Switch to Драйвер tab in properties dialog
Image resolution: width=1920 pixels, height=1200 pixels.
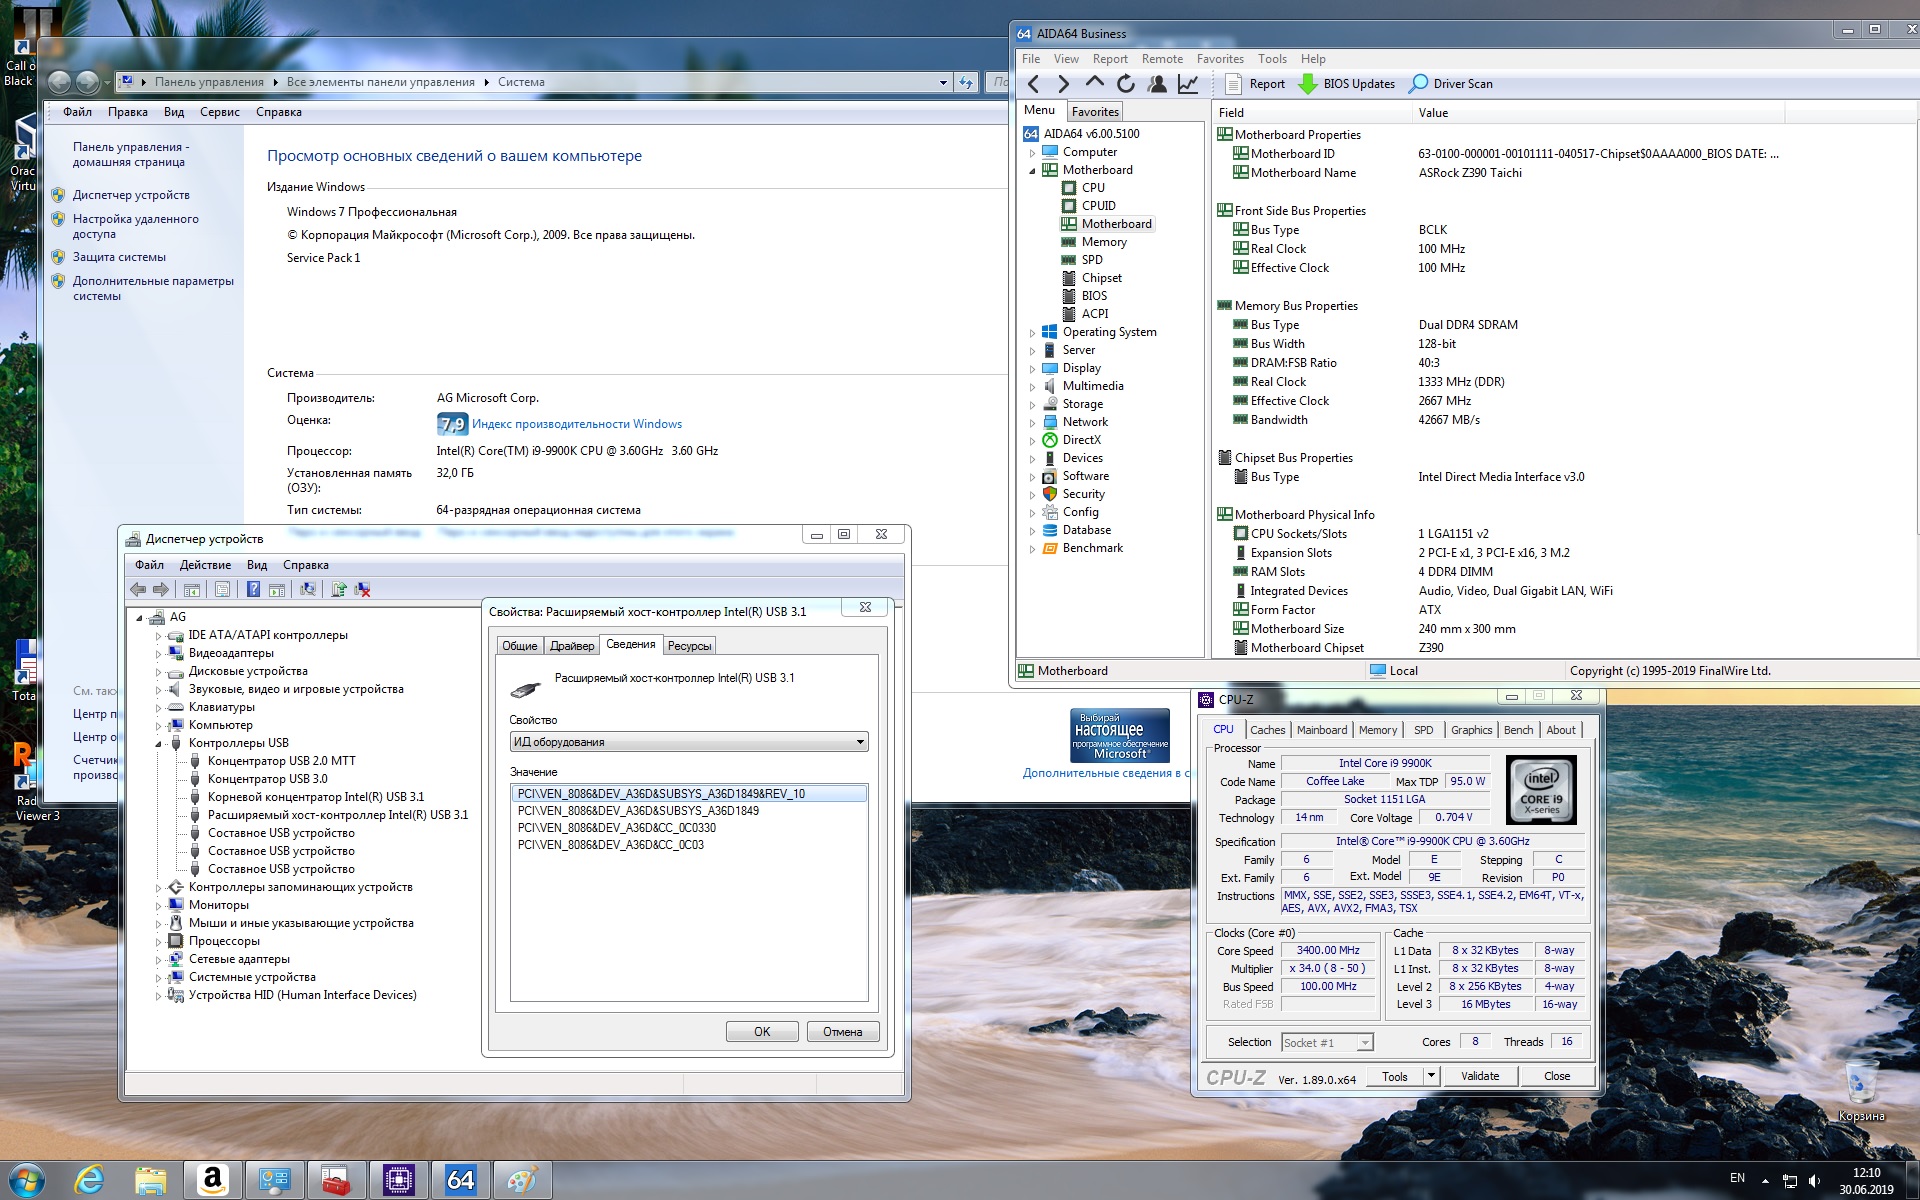pyautogui.click(x=572, y=646)
